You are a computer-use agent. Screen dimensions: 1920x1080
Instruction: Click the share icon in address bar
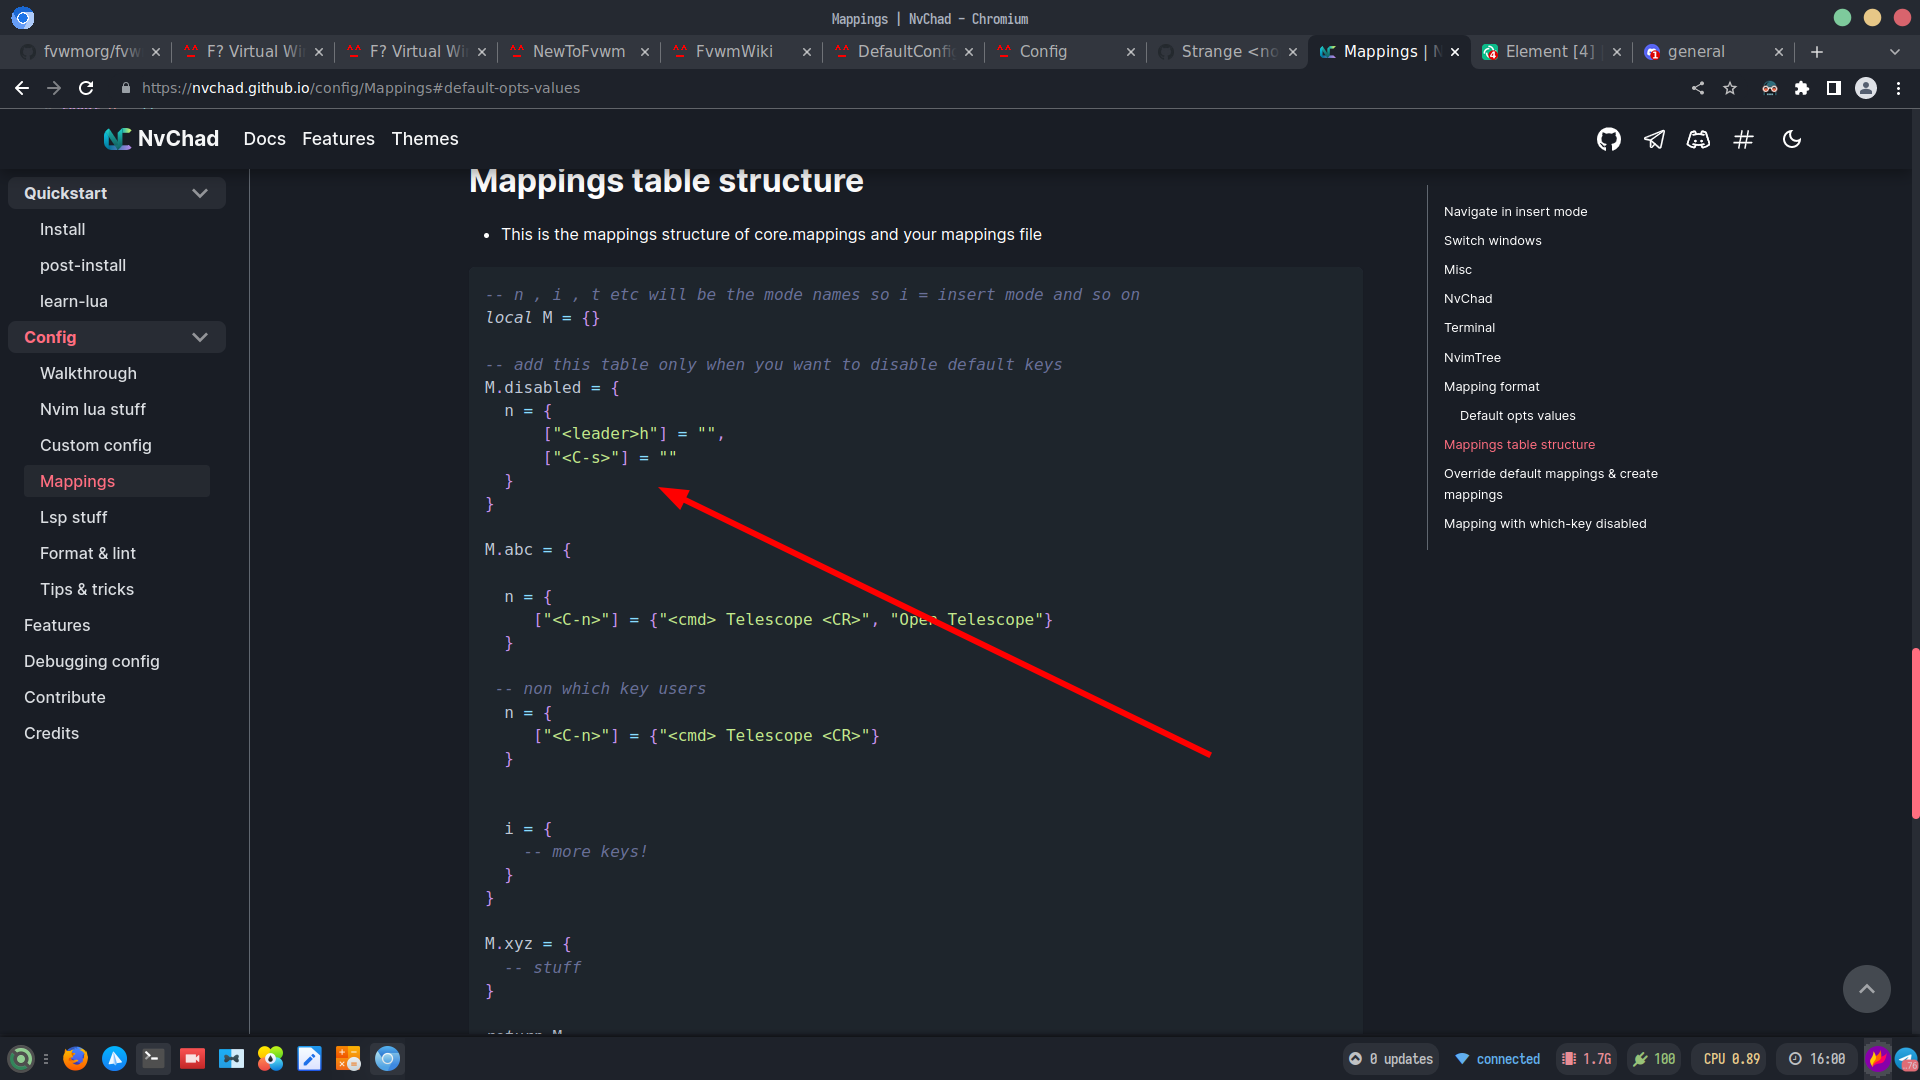pos(1698,88)
